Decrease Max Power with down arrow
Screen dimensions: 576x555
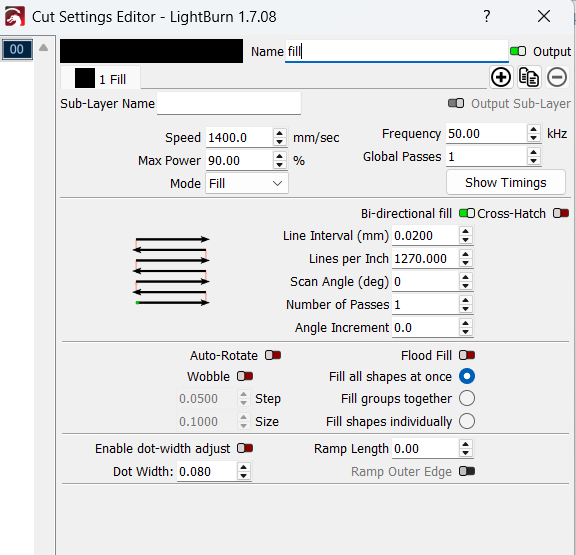[280, 165]
